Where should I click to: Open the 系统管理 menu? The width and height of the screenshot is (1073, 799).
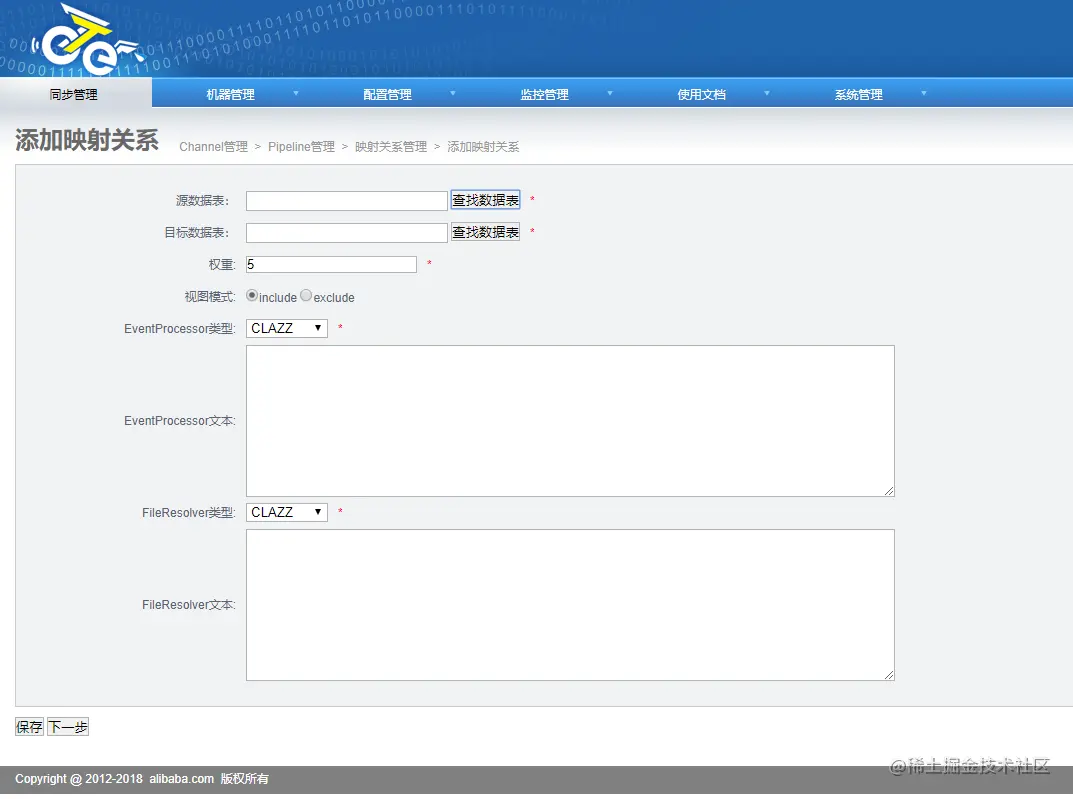pyautogui.click(x=859, y=94)
